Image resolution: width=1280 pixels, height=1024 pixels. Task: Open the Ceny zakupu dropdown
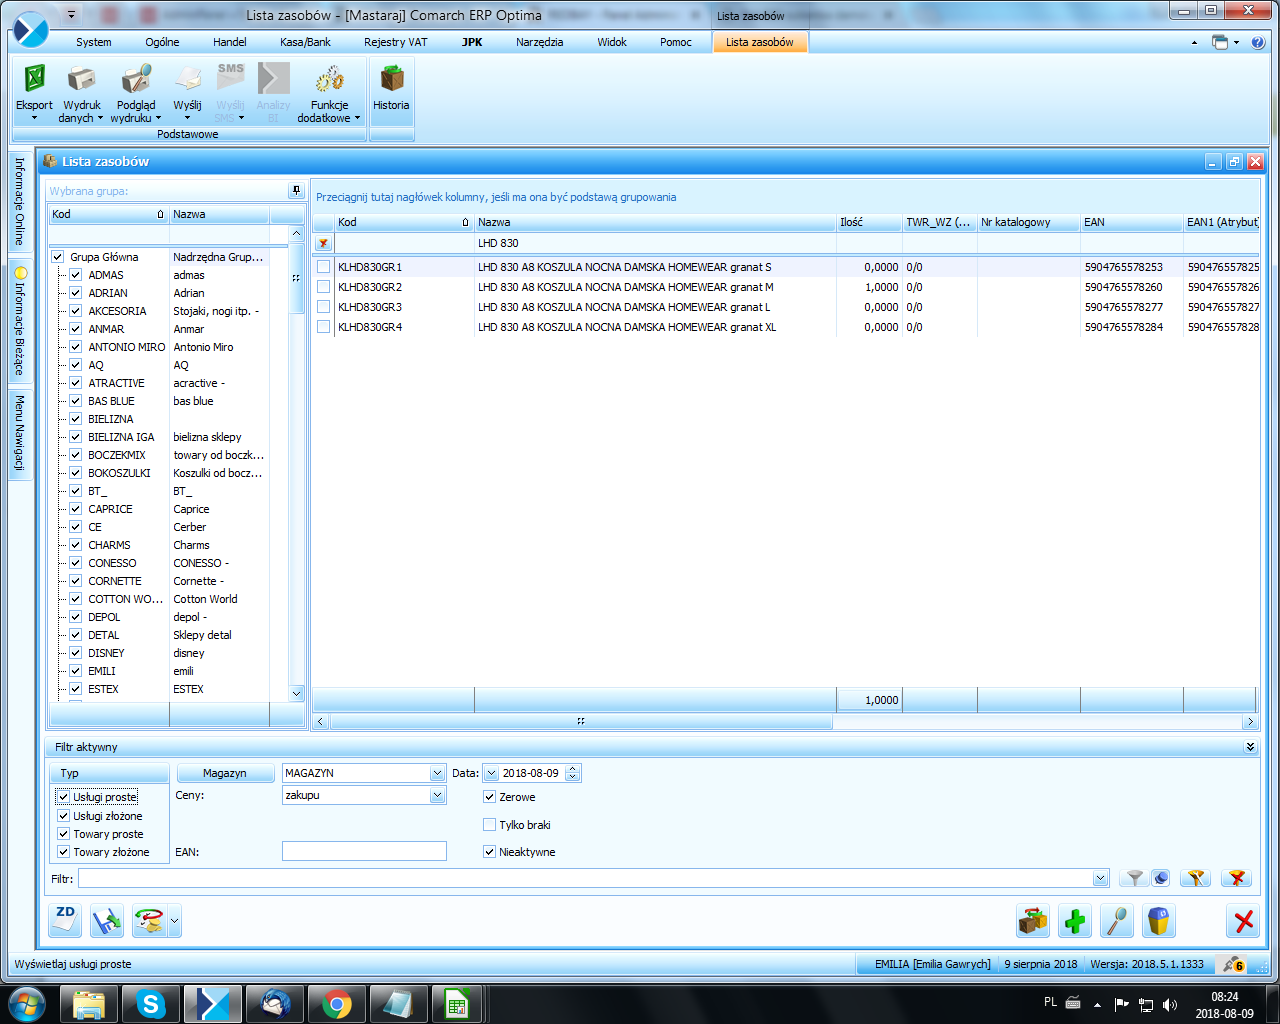437,795
